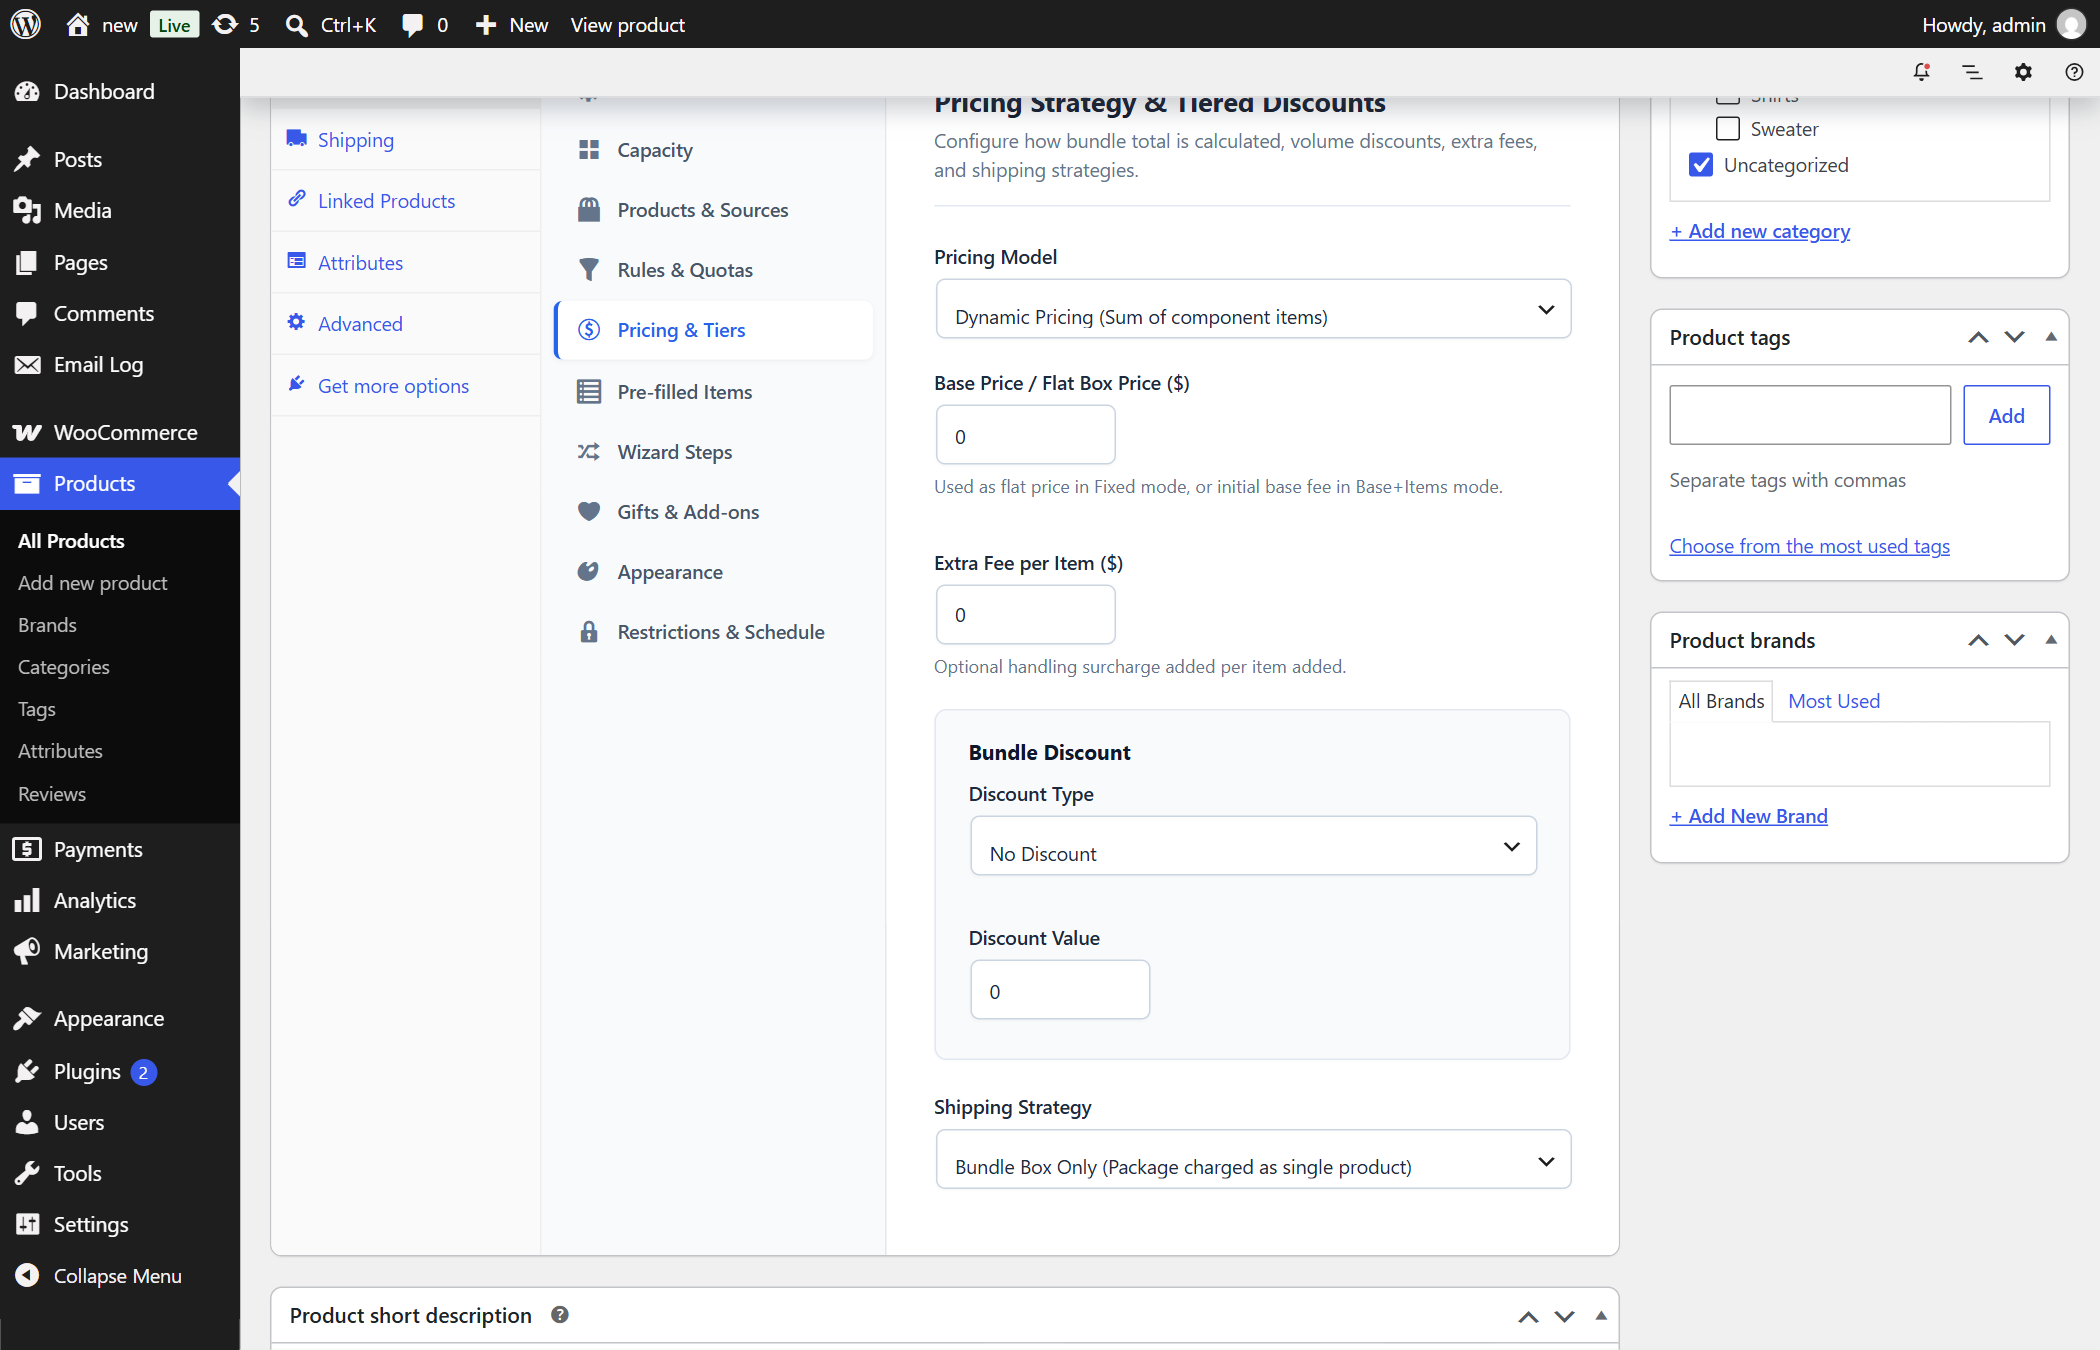The width and height of the screenshot is (2100, 1350).
Task: Click + Add new category link
Action: coord(1760,231)
